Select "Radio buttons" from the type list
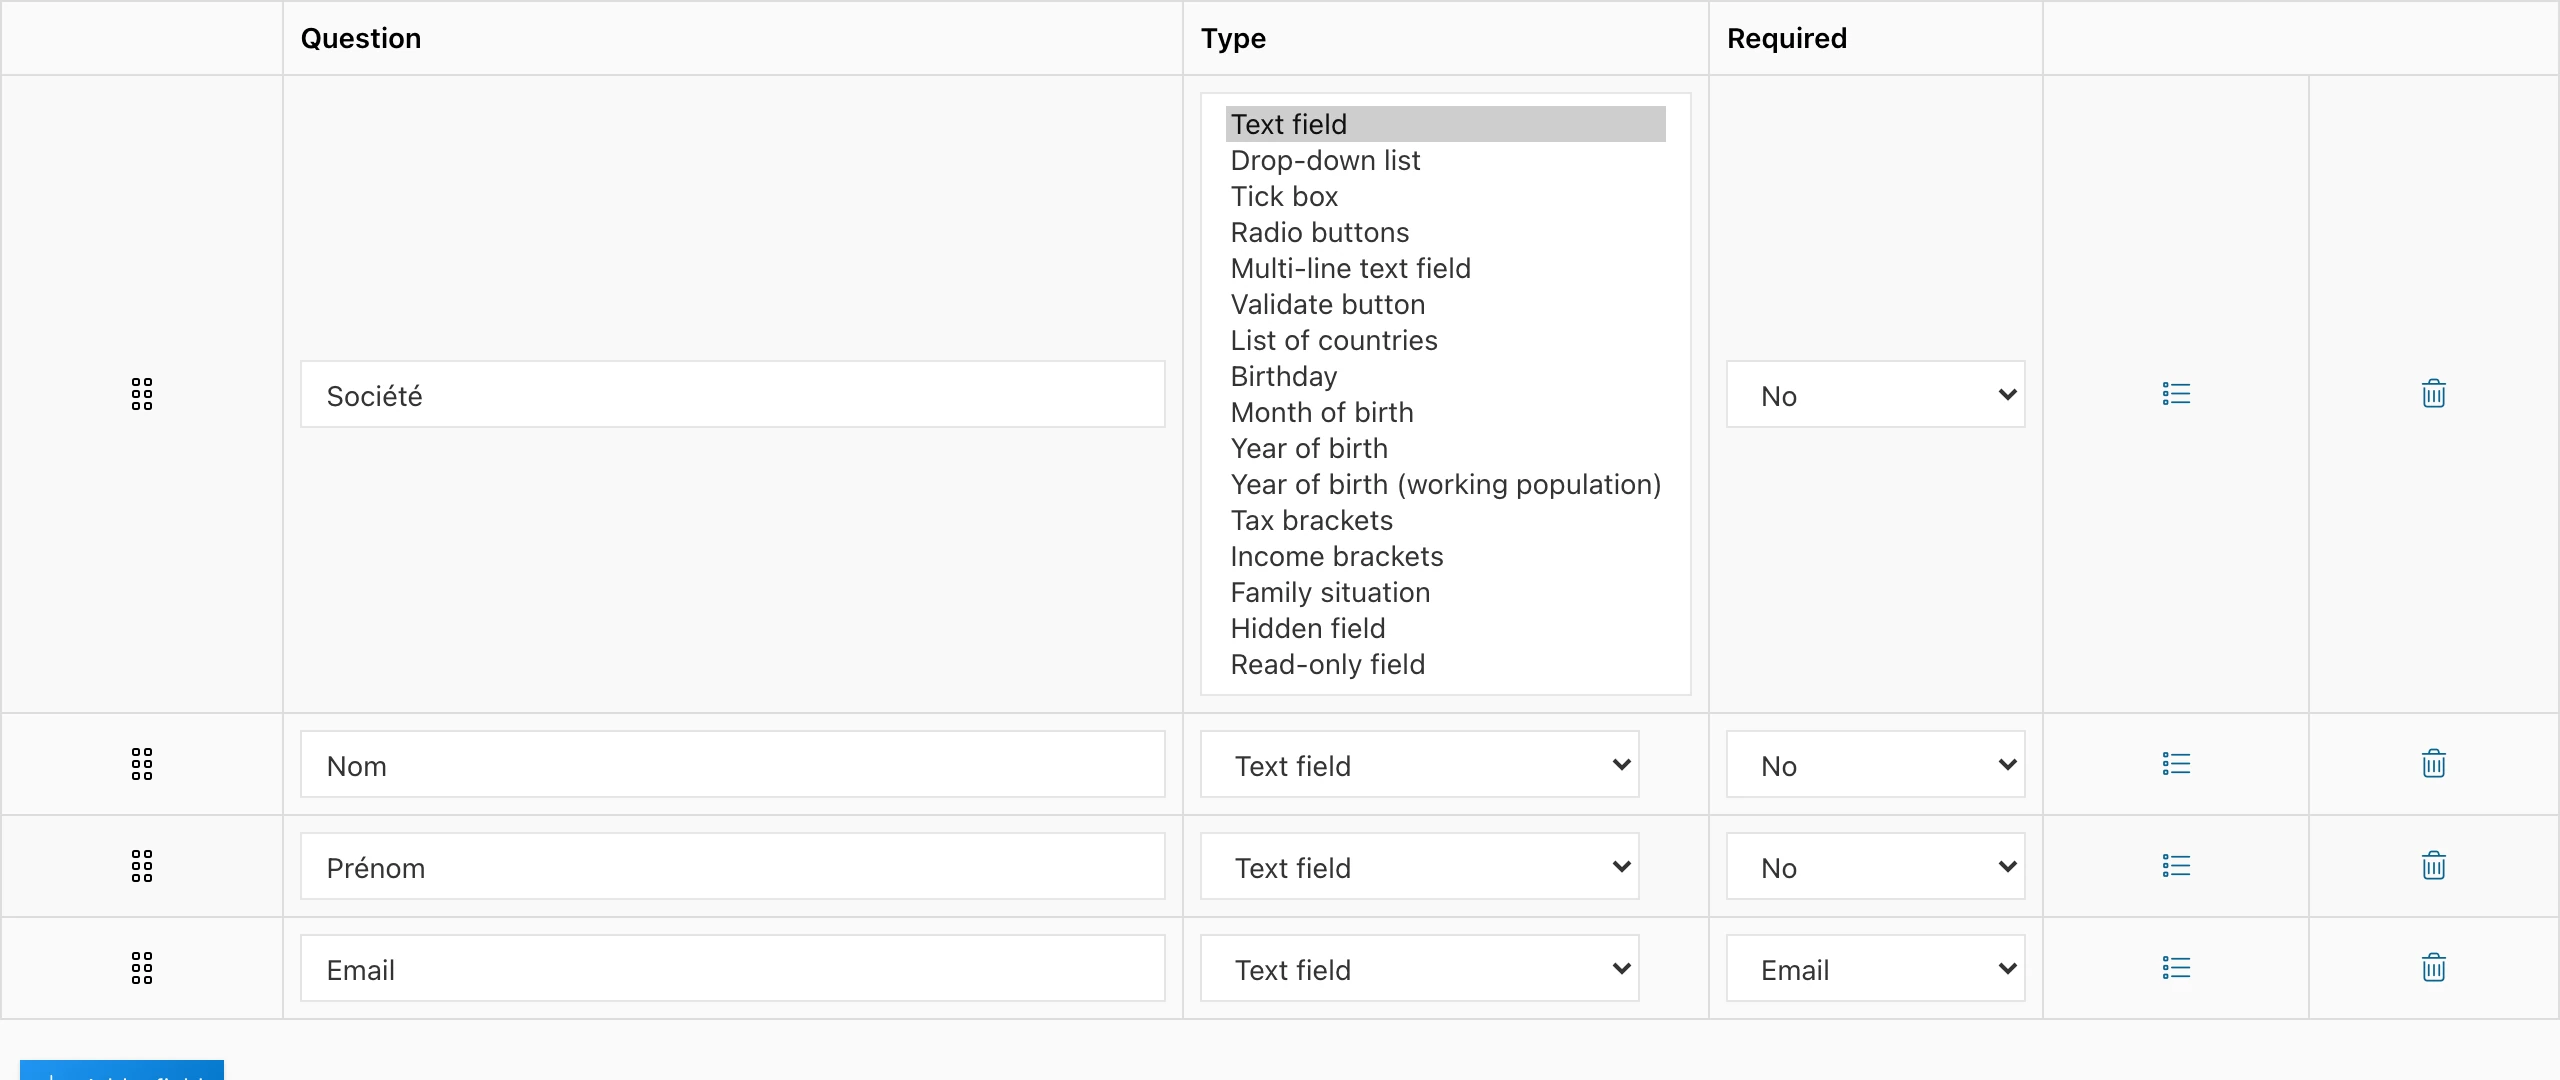 1319,232
